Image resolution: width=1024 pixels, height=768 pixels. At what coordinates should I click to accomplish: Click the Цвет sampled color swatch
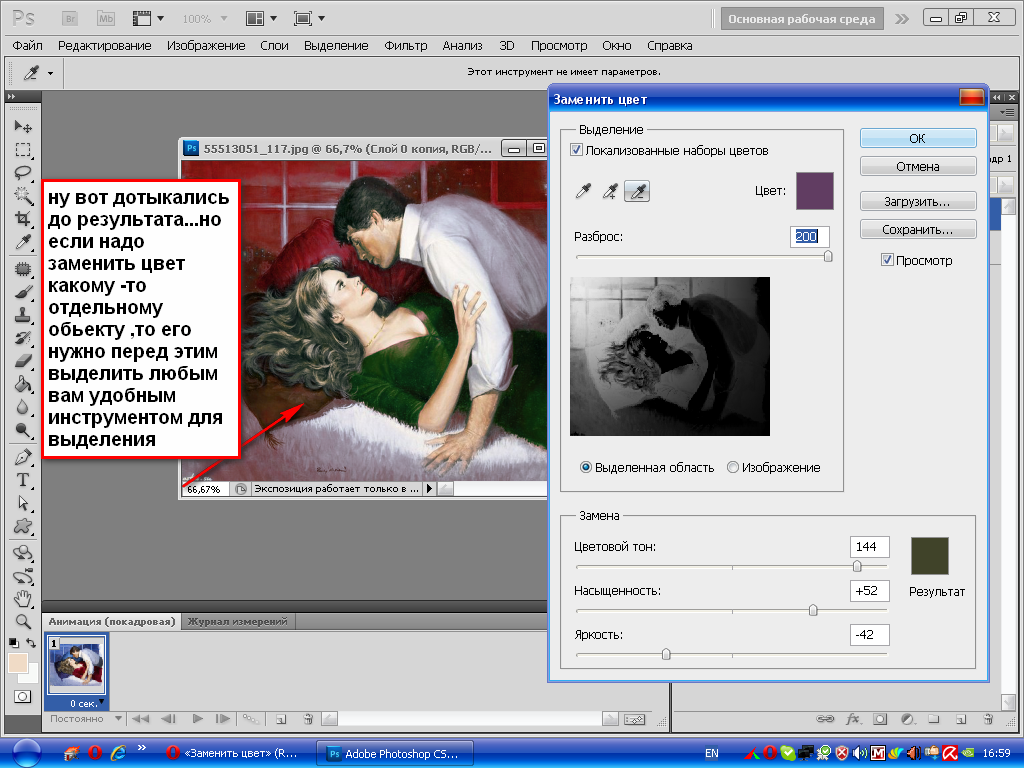click(x=814, y=191)
